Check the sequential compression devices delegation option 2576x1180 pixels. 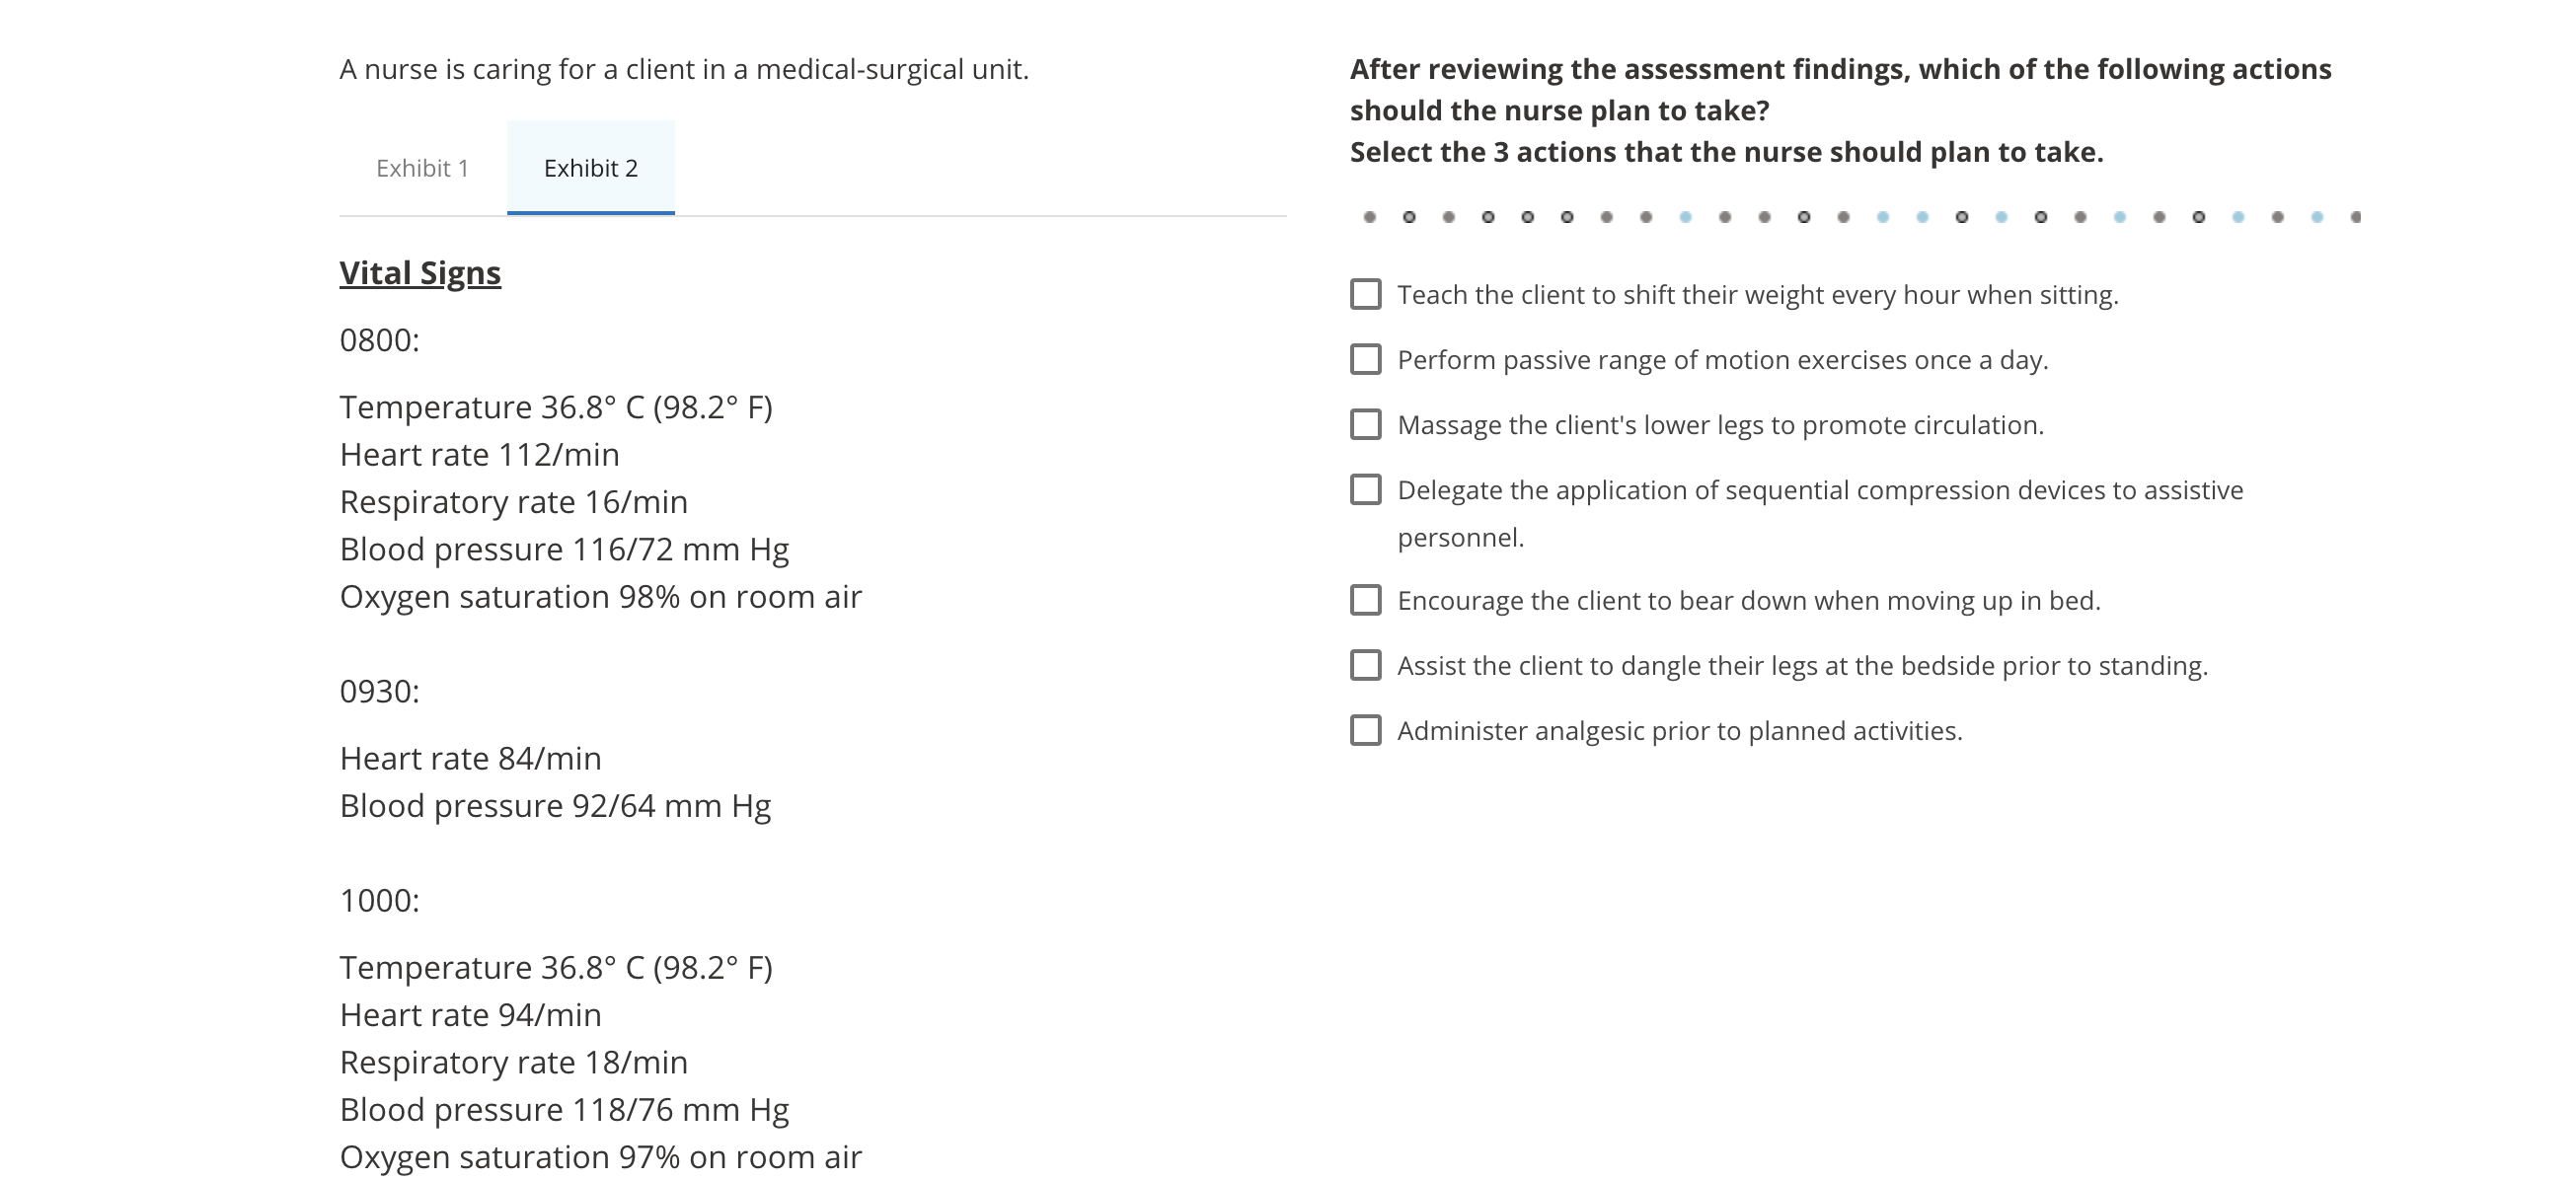[x=1366, y=490]
